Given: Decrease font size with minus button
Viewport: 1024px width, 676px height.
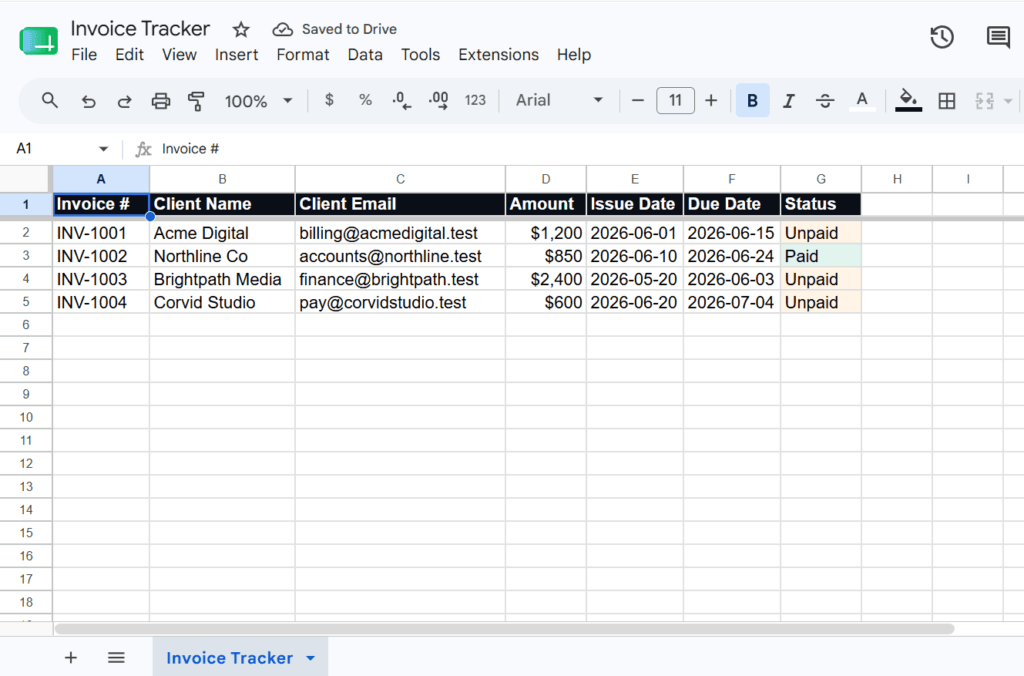Looking at the screenshot, I should (638, 101).
